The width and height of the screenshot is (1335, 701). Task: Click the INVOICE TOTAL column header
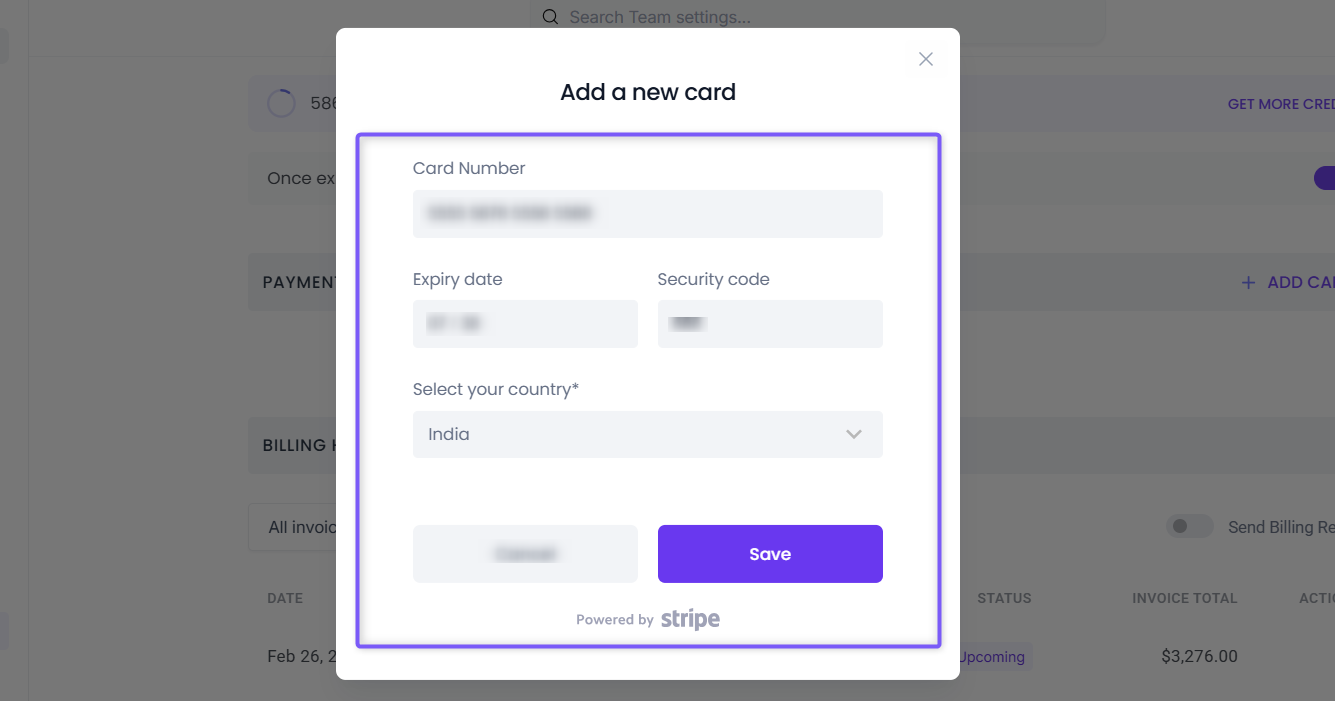(1185, 598)
